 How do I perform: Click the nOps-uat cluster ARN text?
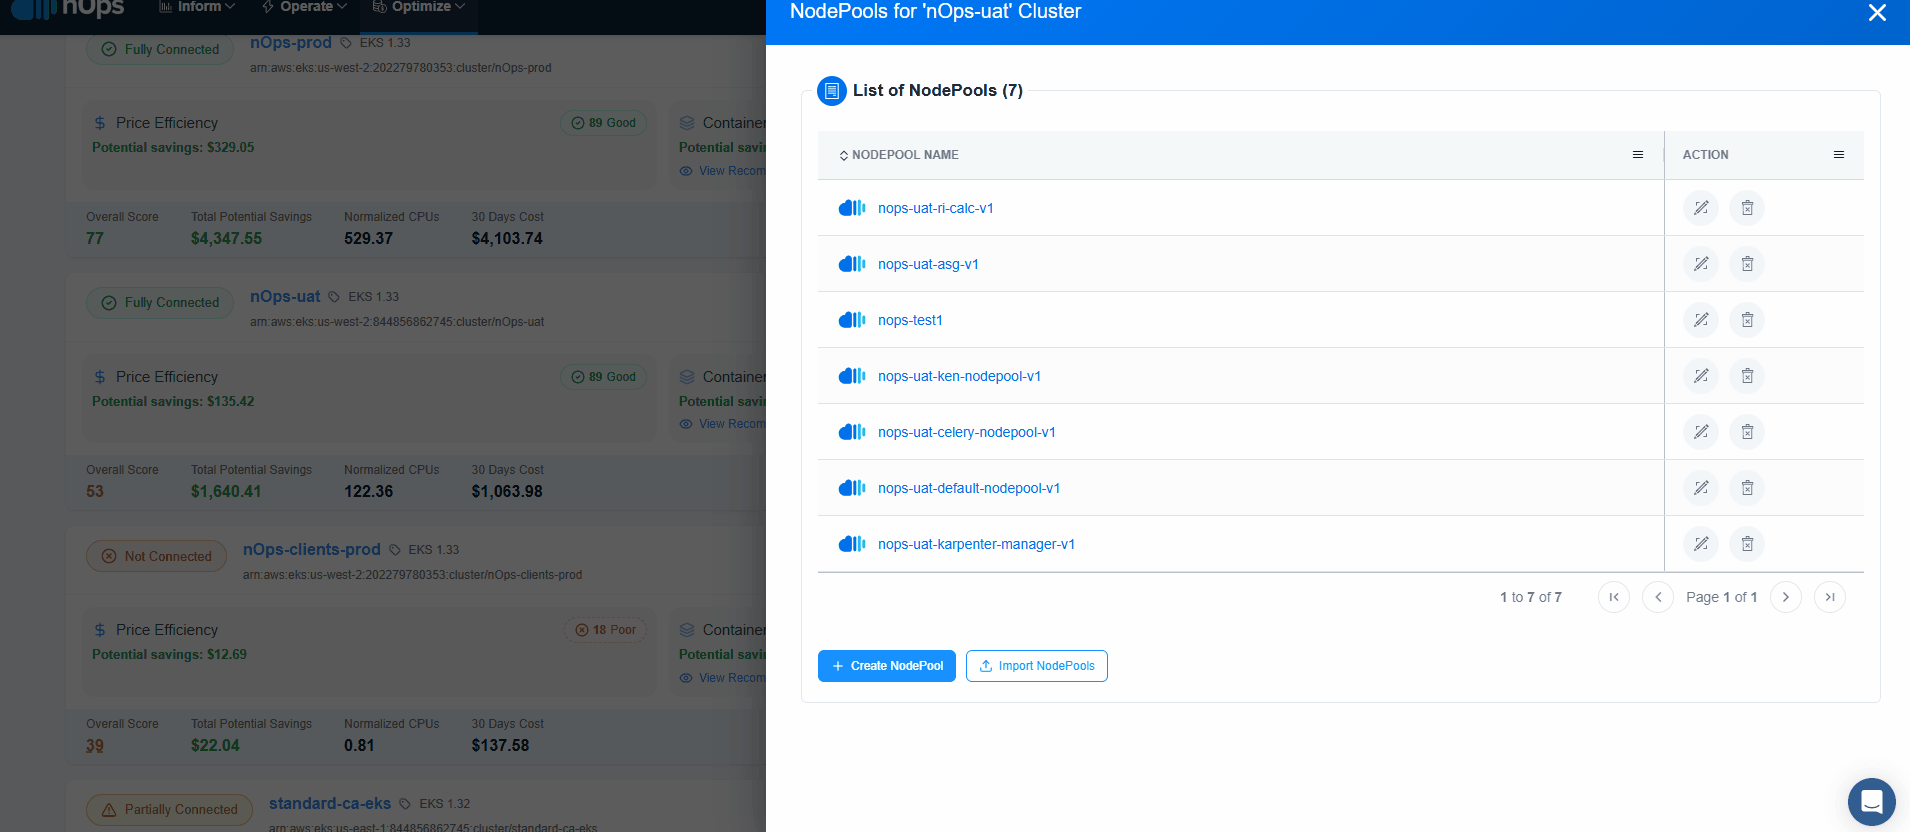point(397,322)
